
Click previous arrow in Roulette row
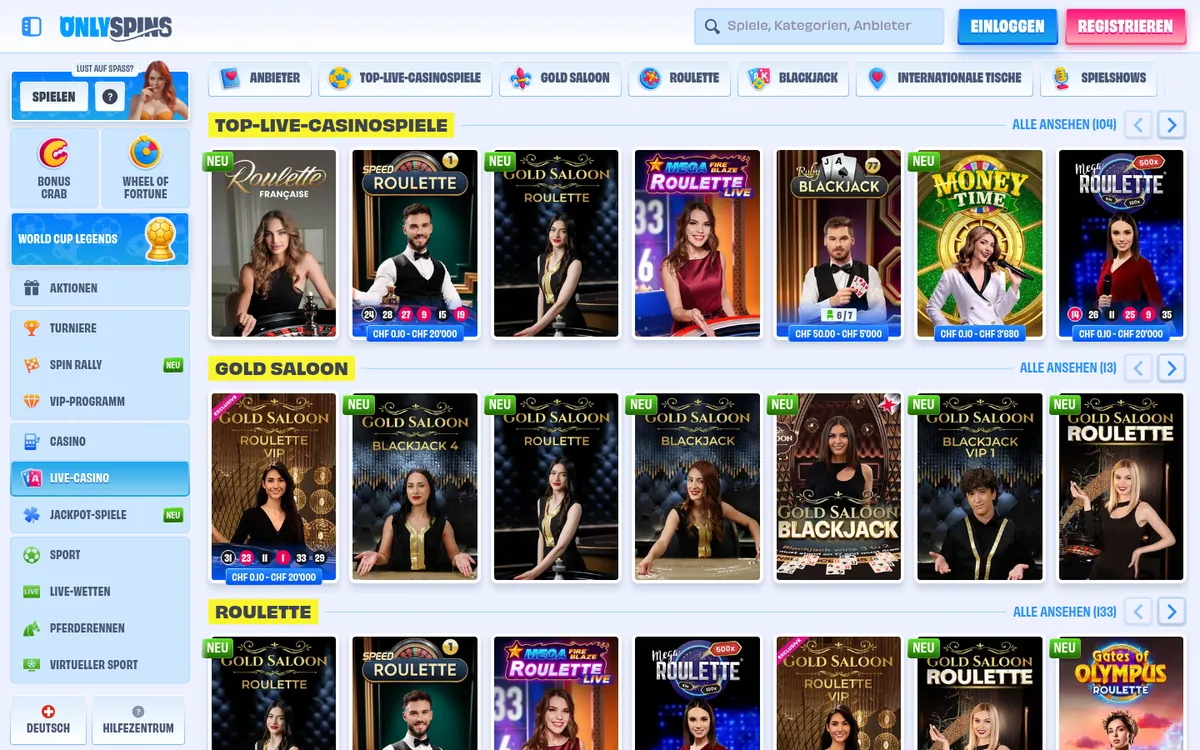pyautogui.click(x=1138, y=612)
